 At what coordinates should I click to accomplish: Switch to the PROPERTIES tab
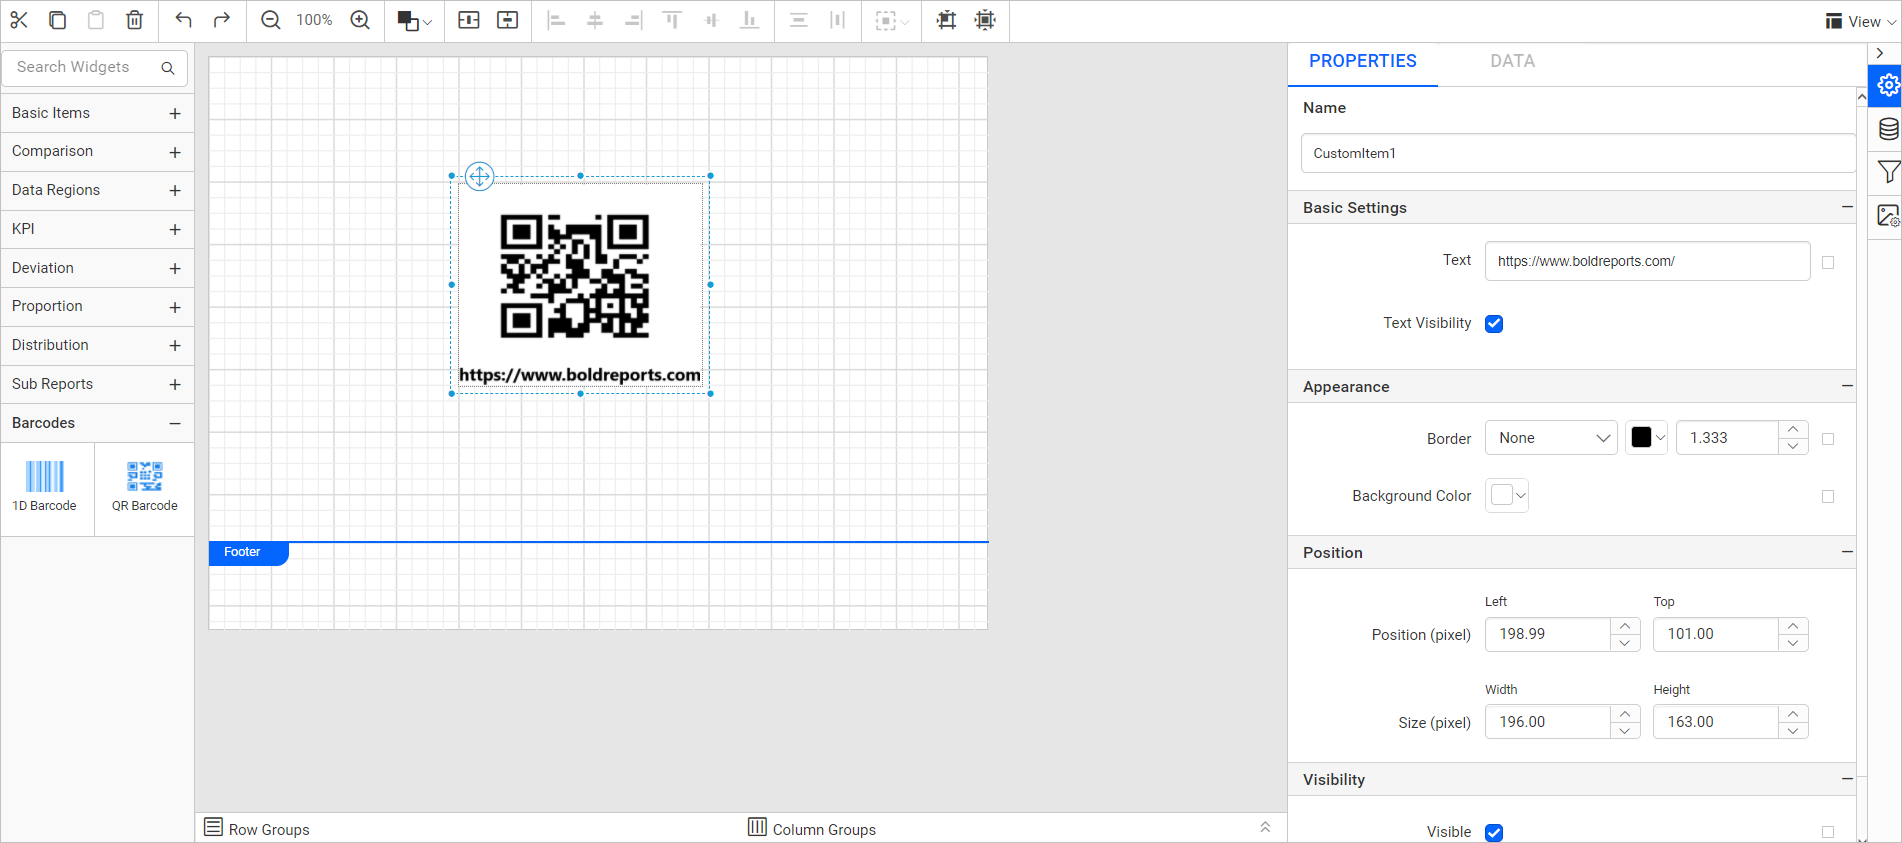coord(1362,61)
